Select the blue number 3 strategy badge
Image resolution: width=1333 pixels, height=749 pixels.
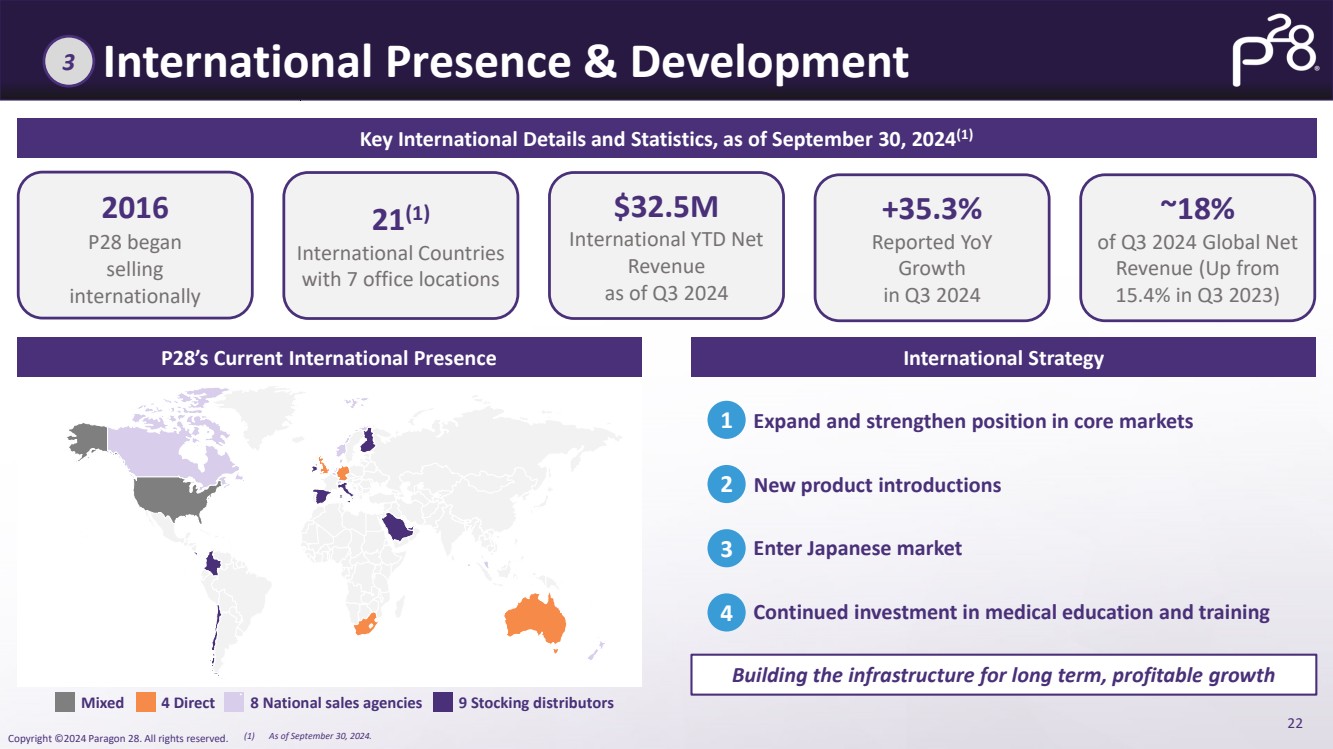pyautogui.click(x=727, y=549)
